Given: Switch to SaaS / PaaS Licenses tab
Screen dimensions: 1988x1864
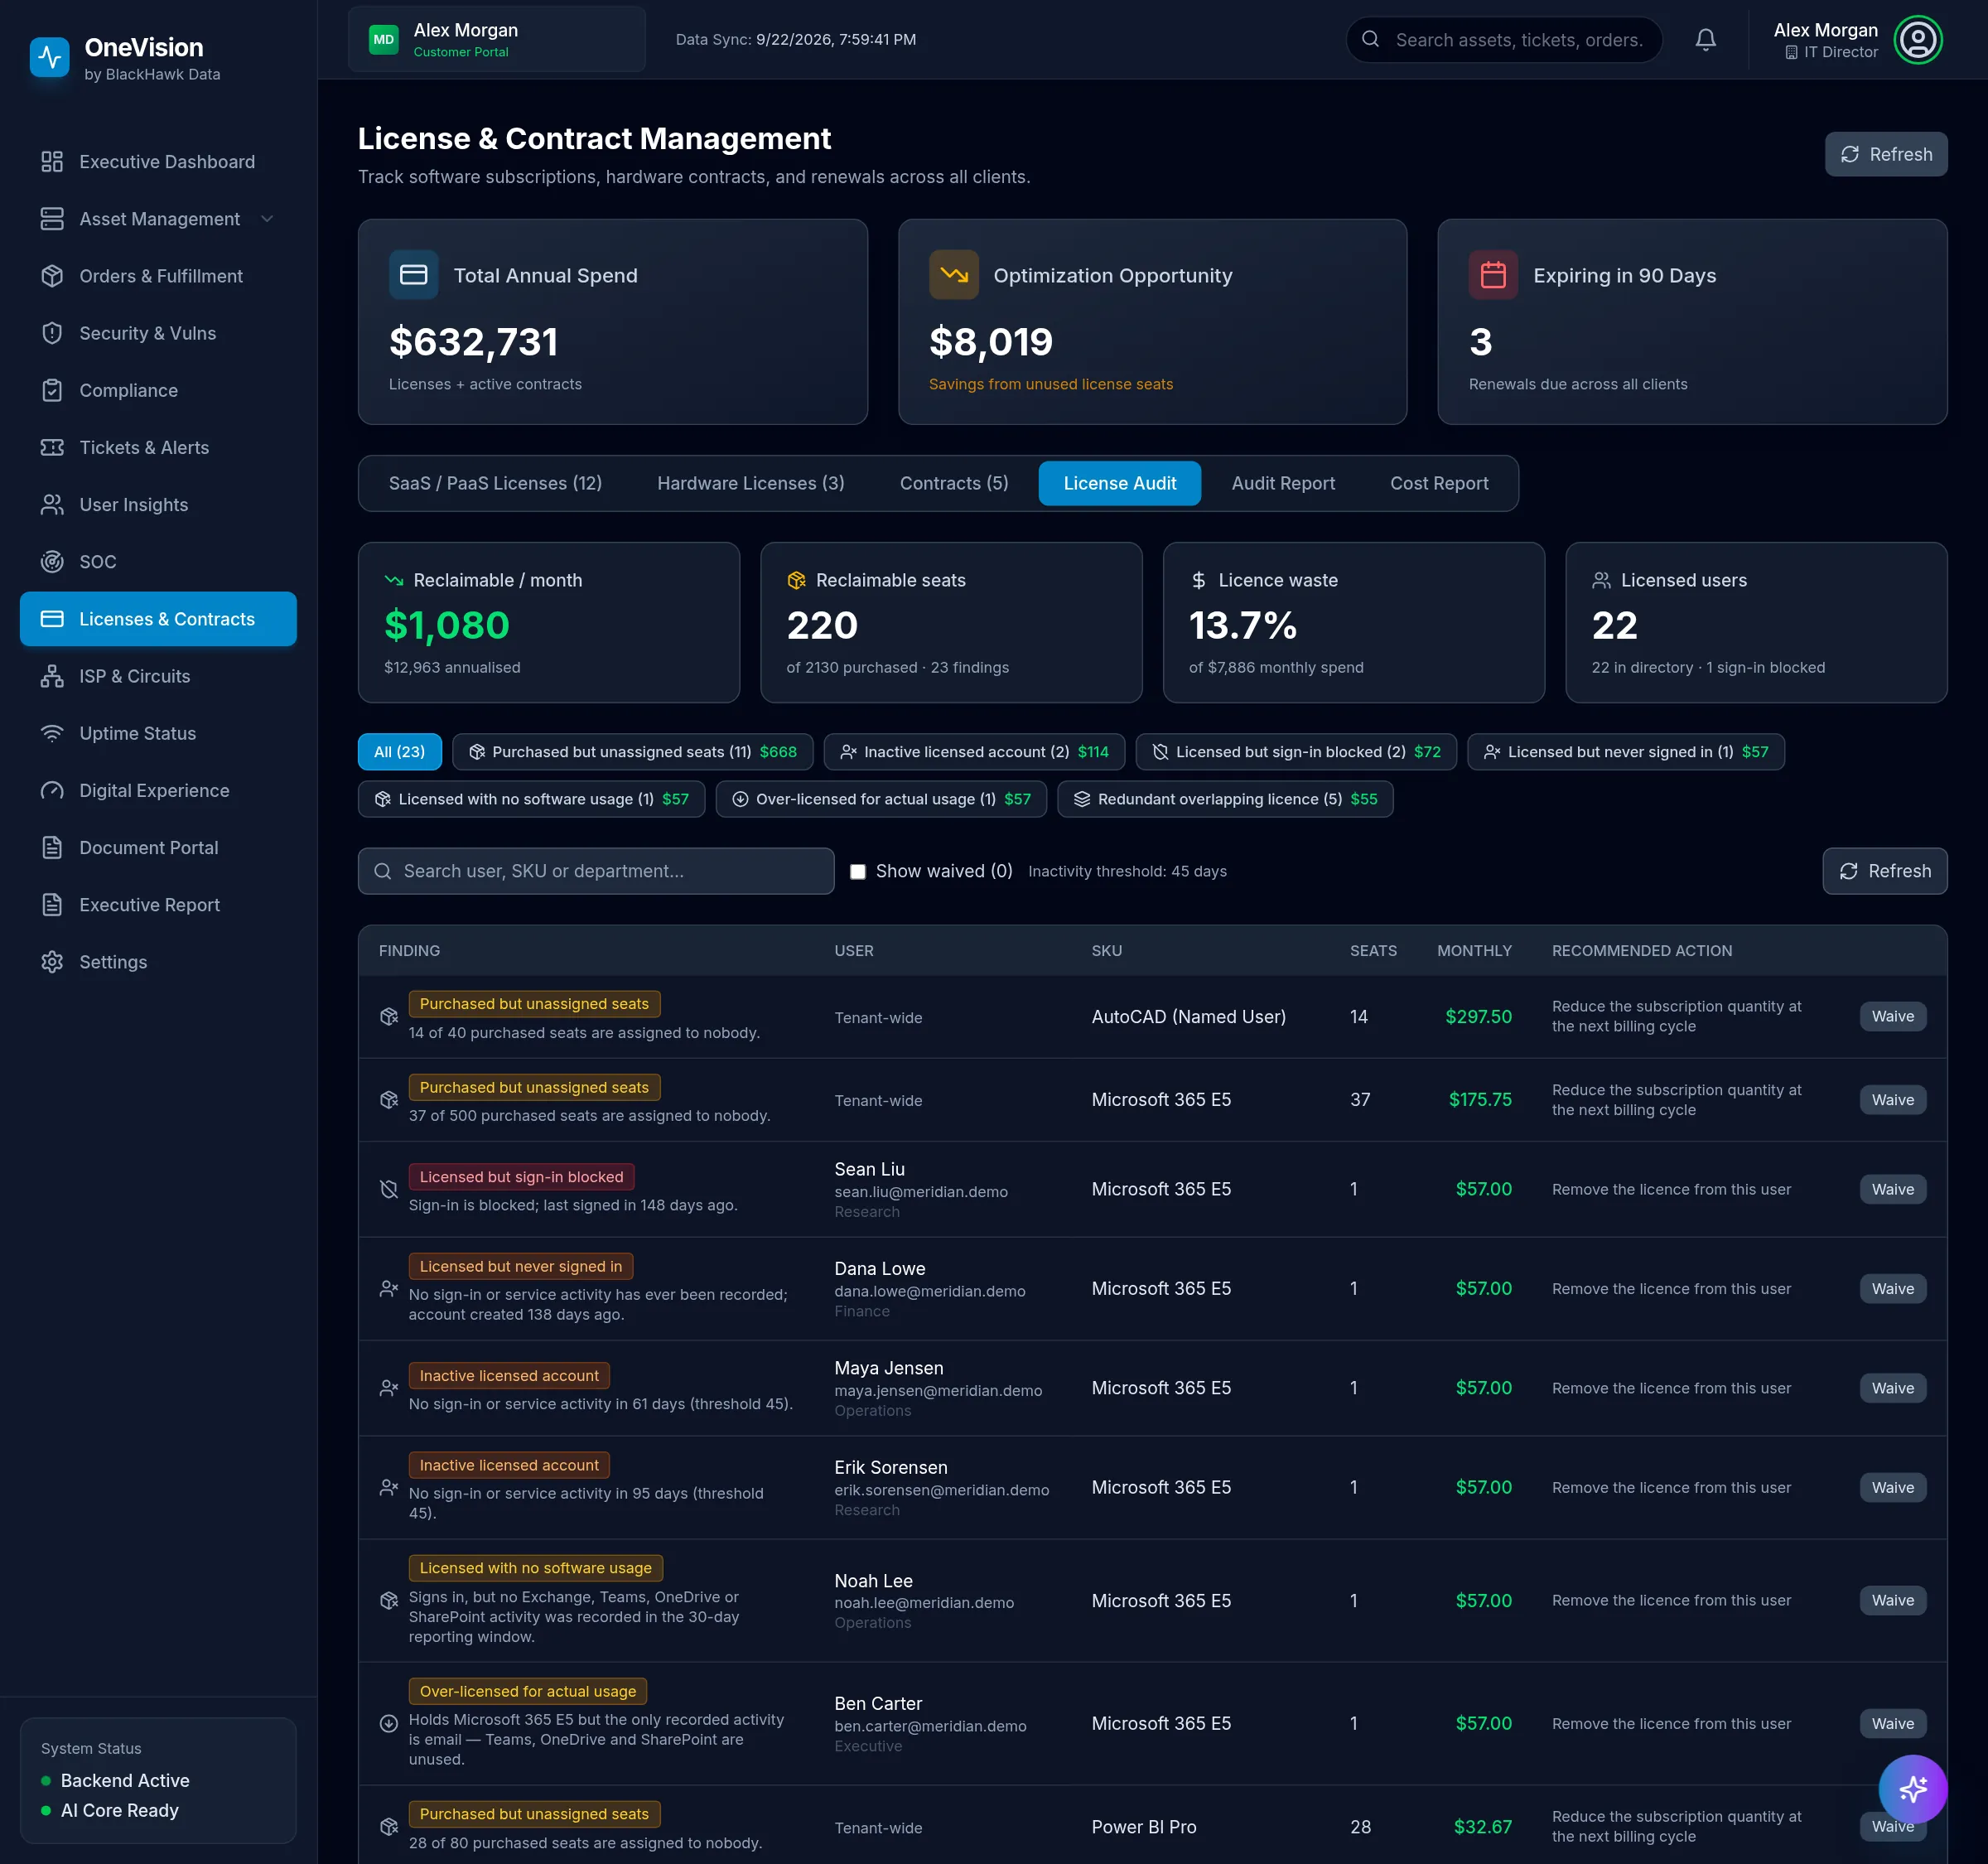Looking at the screenshot, I should [x=495, y=484].
